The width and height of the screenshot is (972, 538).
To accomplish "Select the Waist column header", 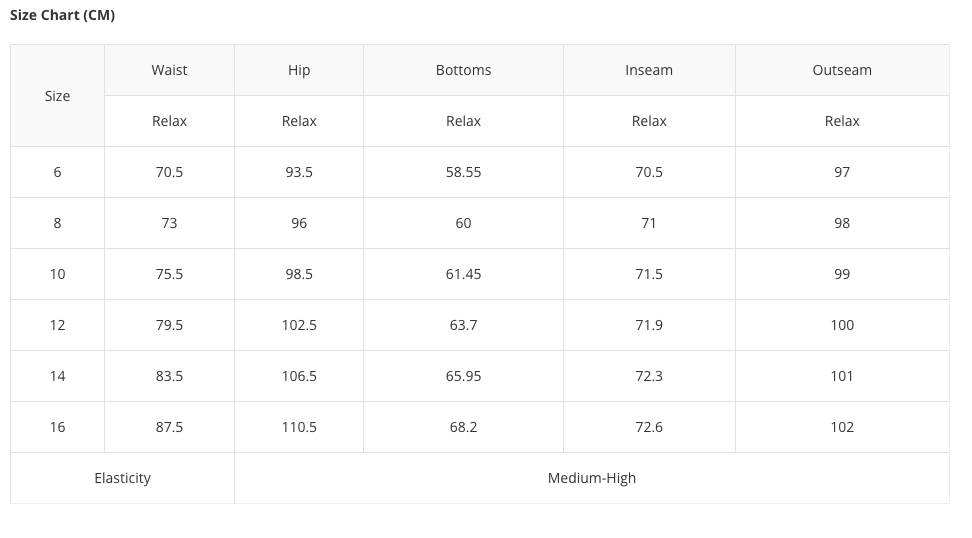I will click(x=169, y=70).
